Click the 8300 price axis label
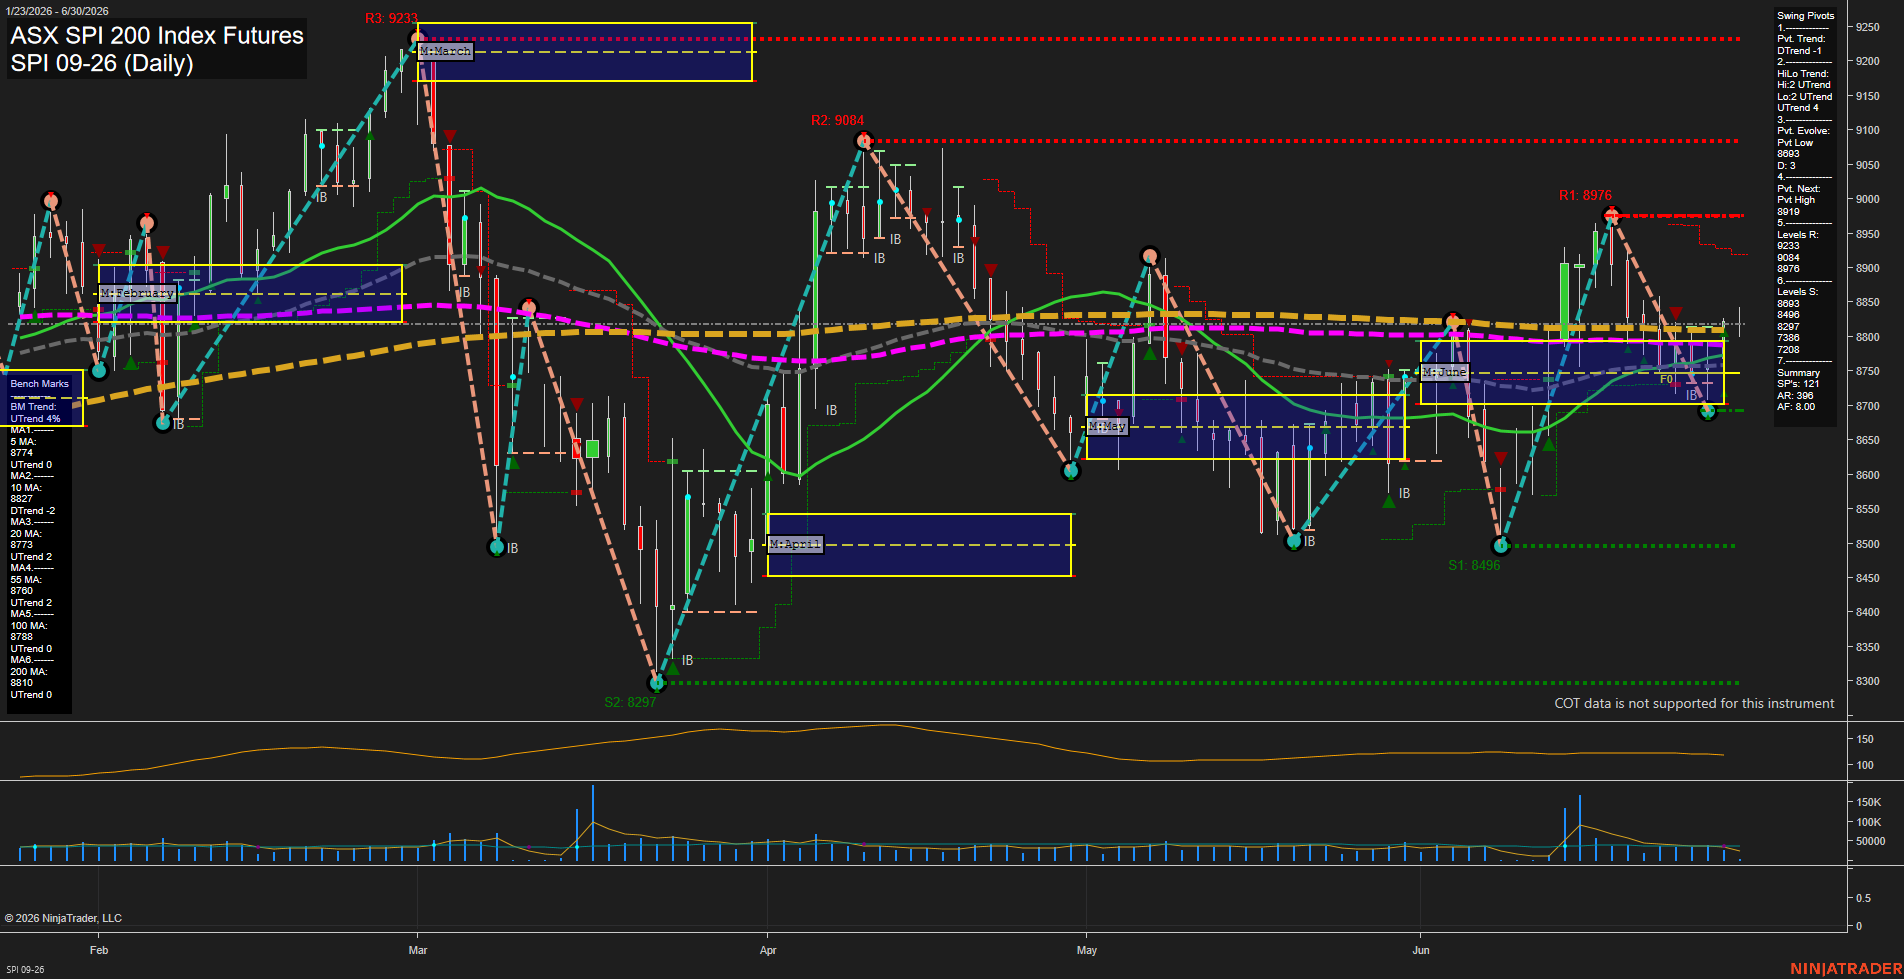This screenshot has width=1904, height=979. 1867,681
